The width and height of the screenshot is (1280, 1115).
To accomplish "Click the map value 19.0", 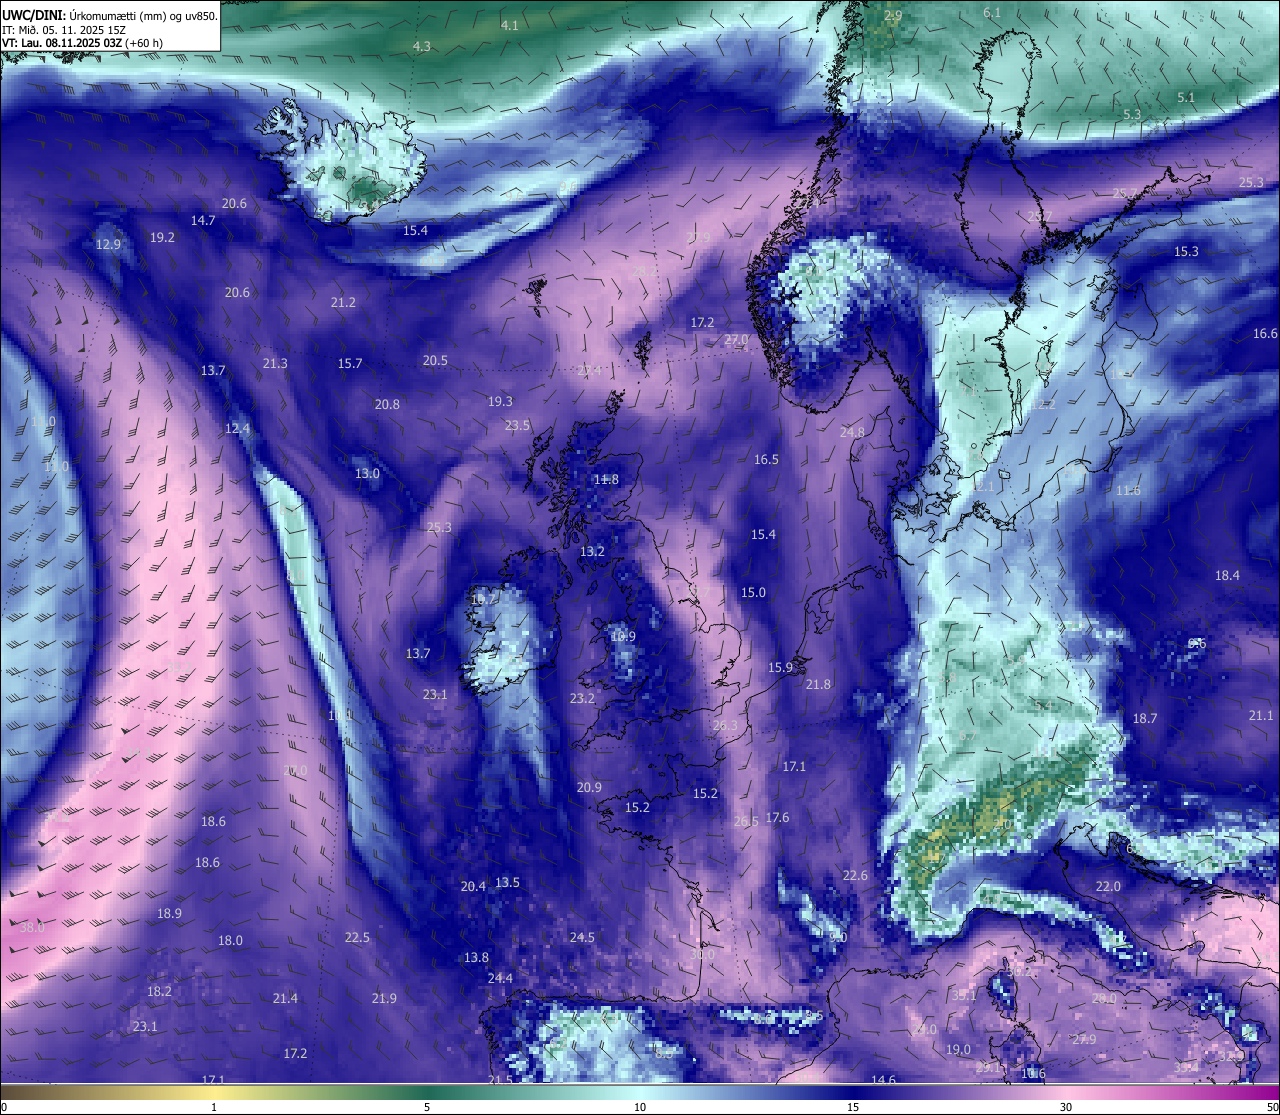I will [x=958, y=1050].
